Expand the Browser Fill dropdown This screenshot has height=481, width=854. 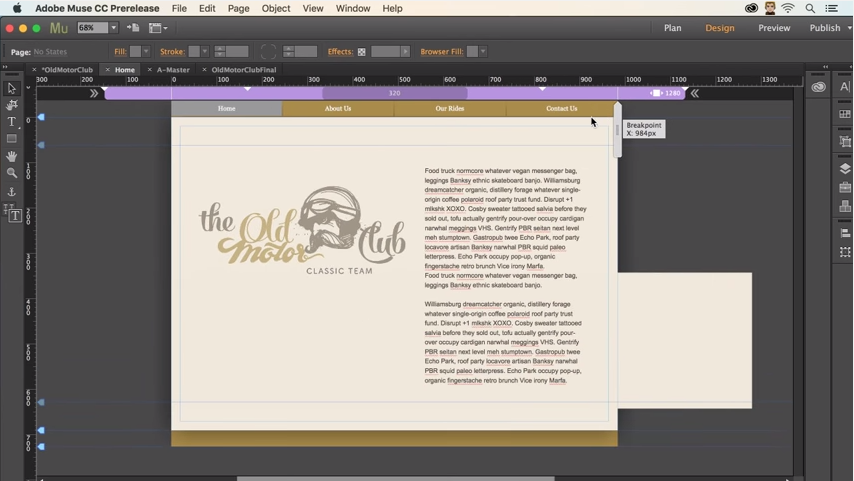483,51
